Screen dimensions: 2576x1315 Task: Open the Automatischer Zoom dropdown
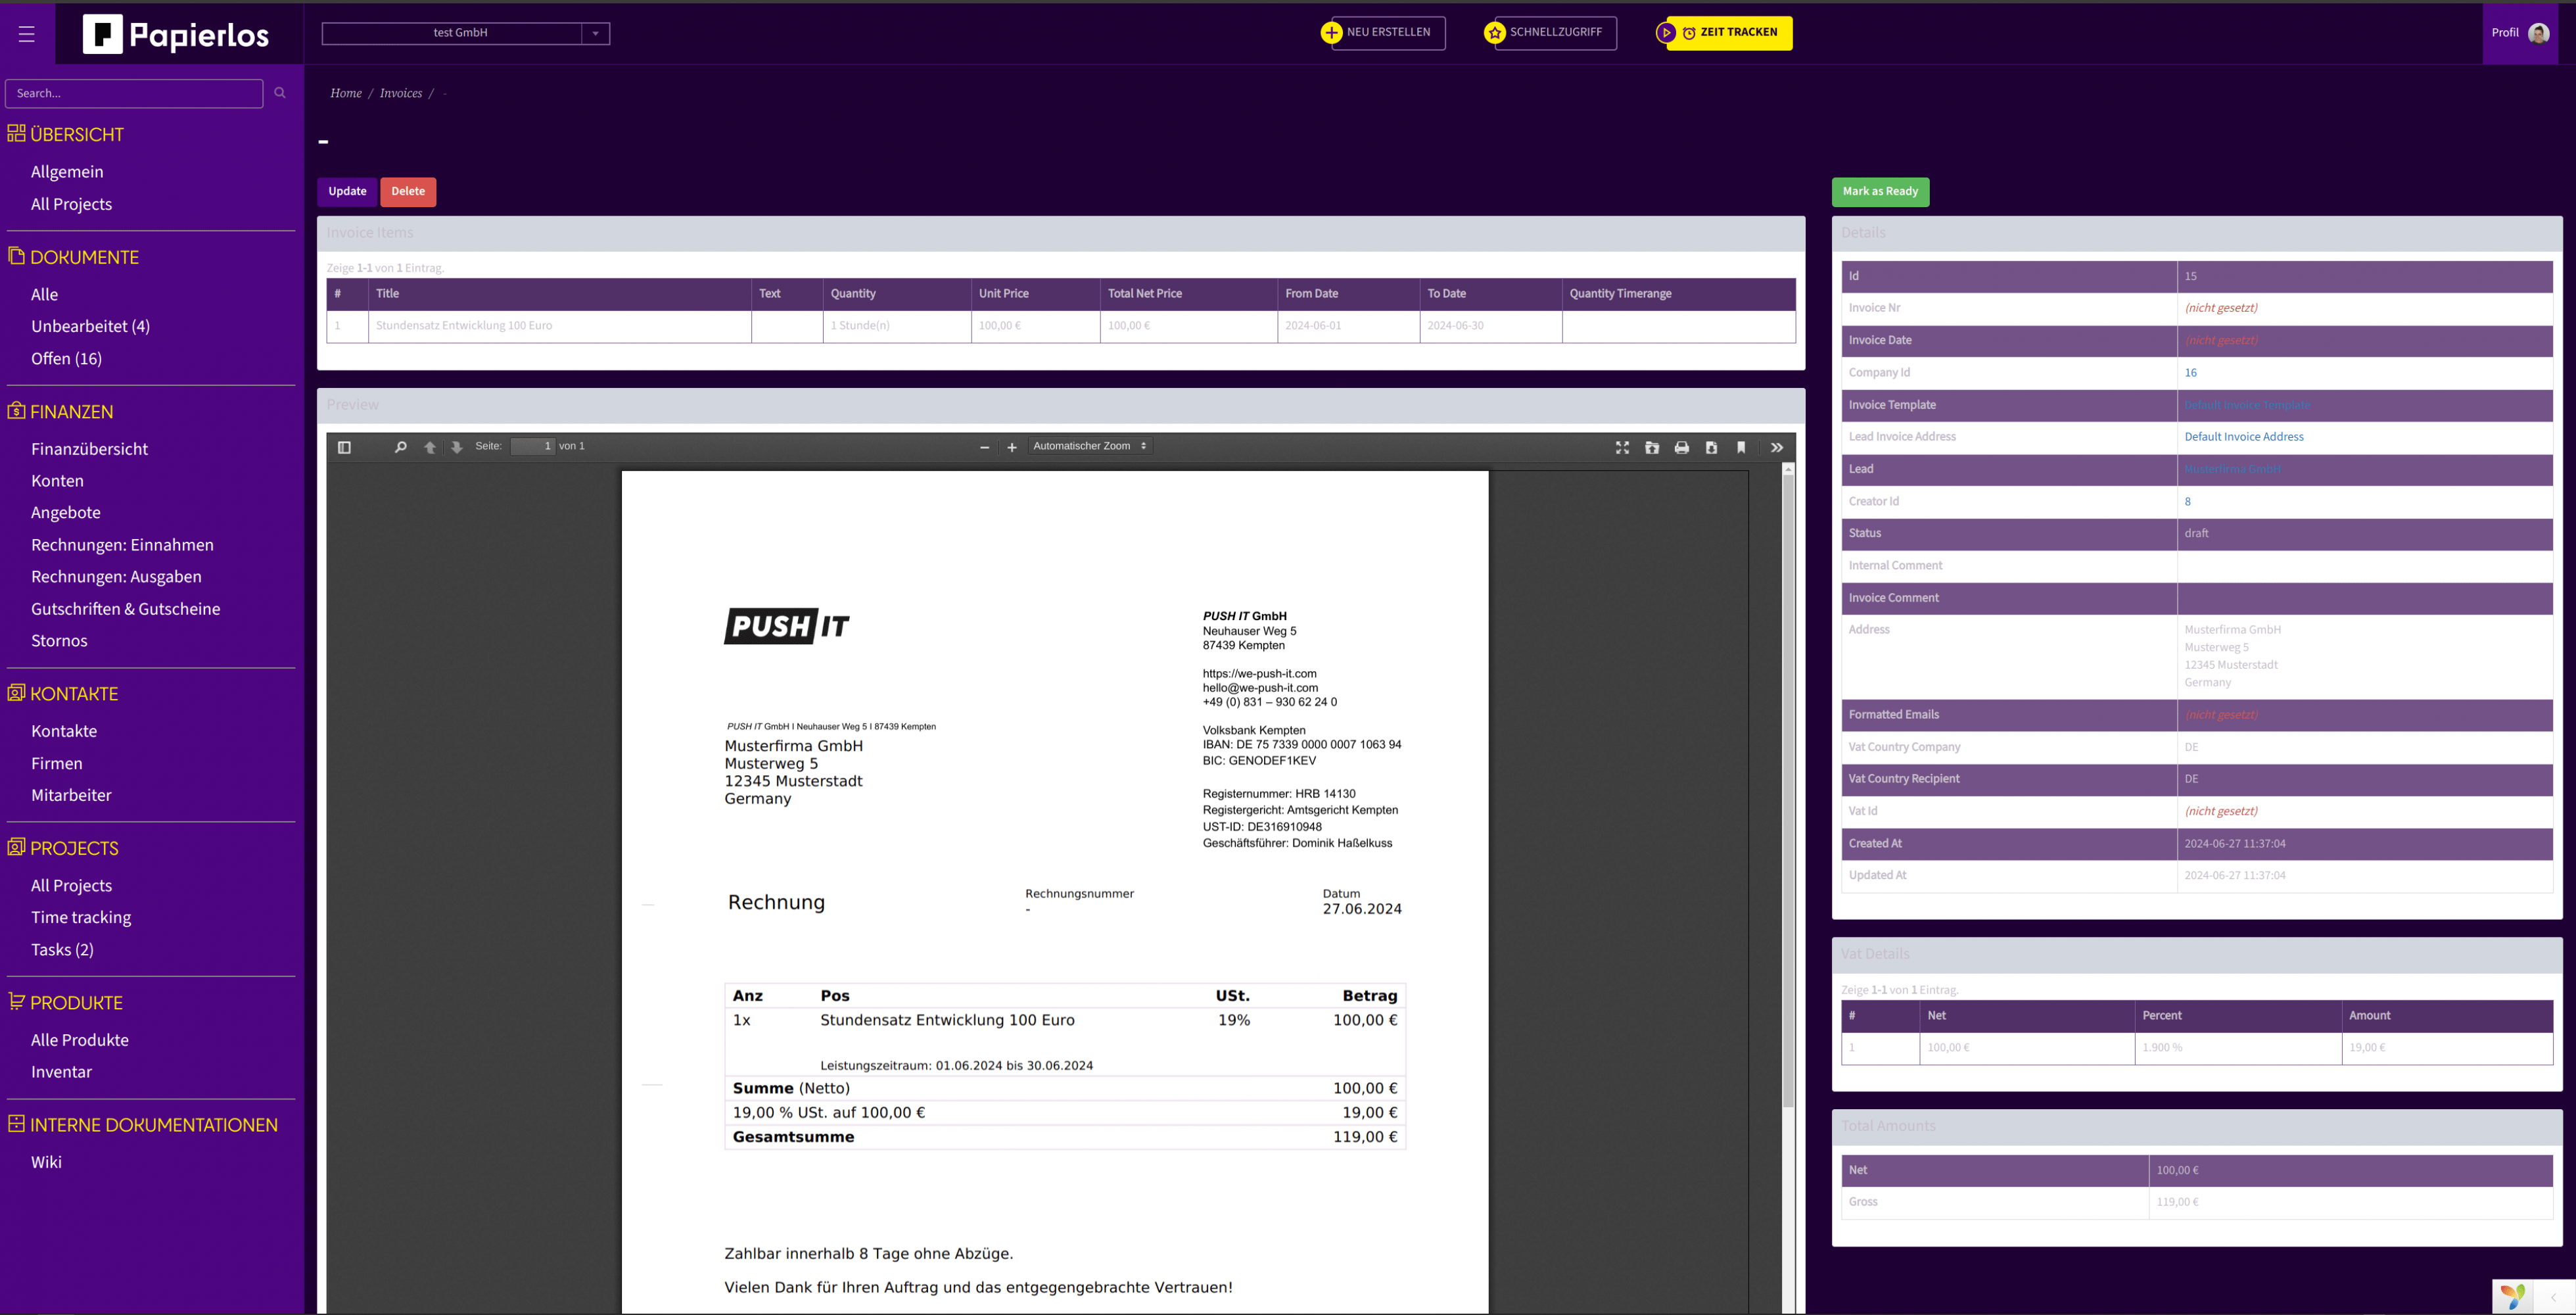pyautogui.click(x=1089, y=446)
